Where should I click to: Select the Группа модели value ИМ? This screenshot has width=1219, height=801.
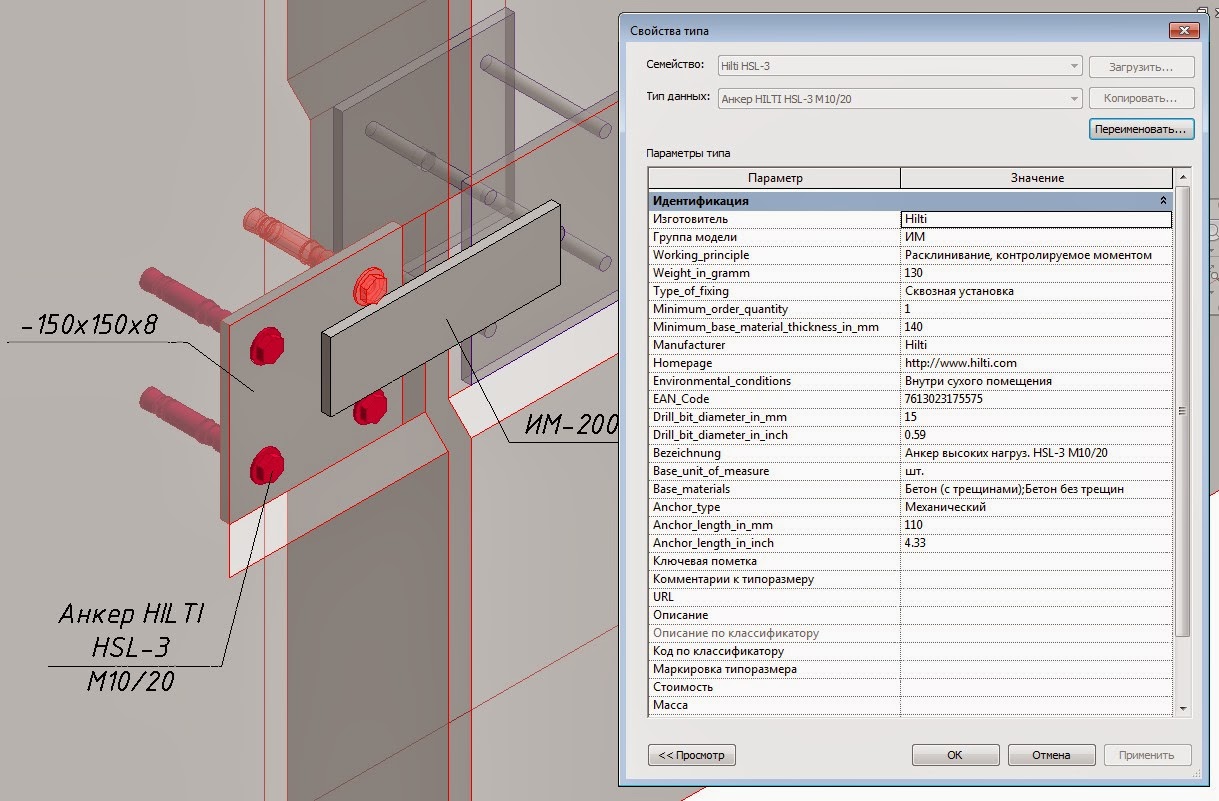click(1036, 237)
